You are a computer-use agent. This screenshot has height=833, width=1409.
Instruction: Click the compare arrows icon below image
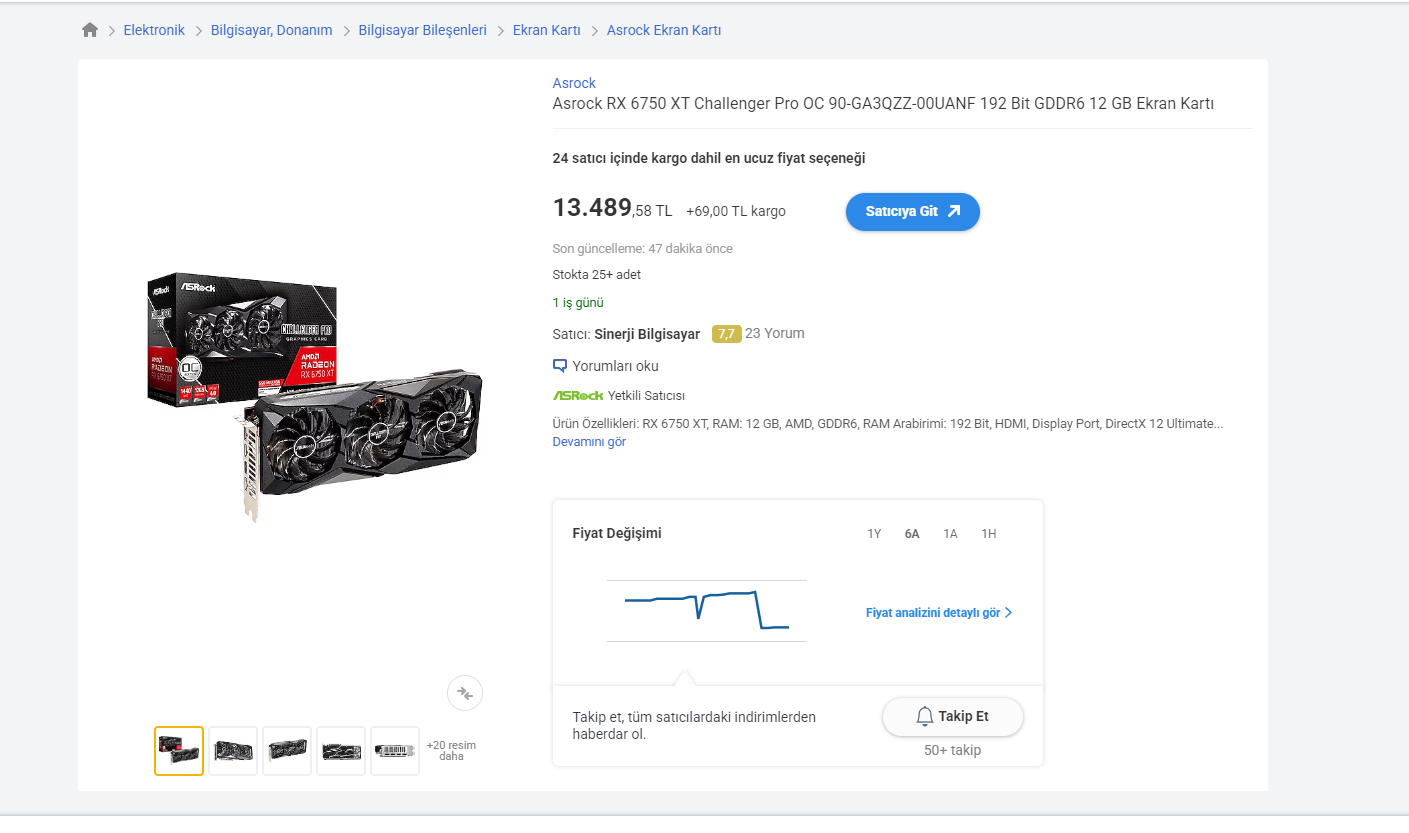coord(465,692)
